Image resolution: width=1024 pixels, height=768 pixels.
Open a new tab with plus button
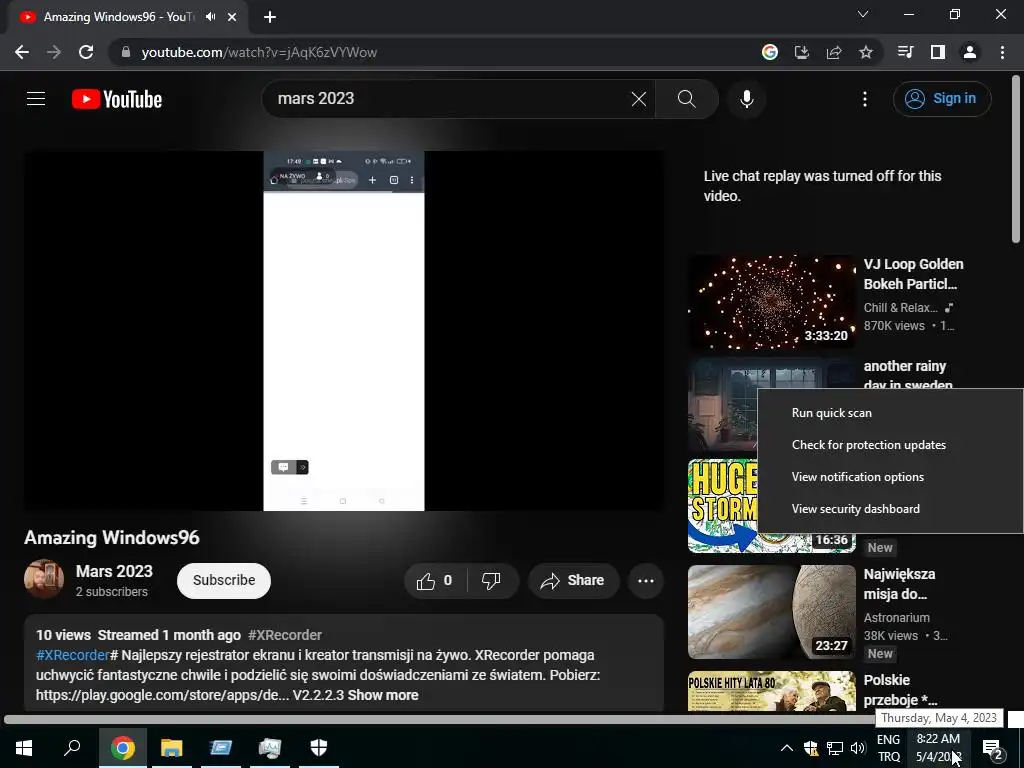(x=270, y=17)
